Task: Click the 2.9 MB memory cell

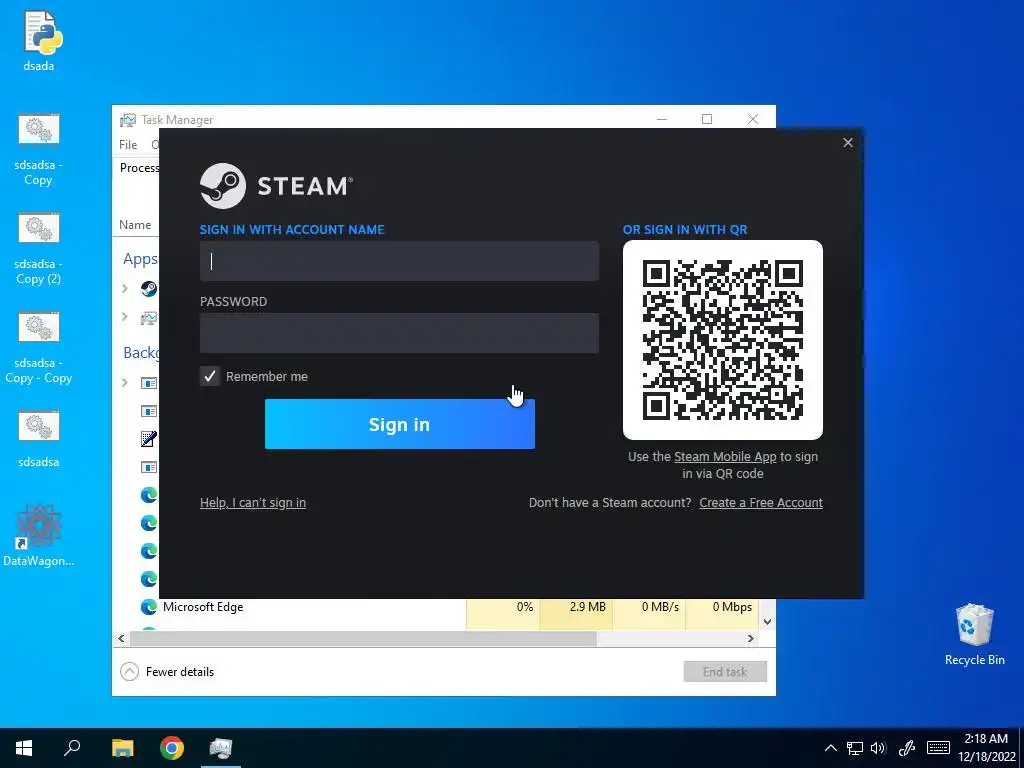Action: click(x=577, y=607)
